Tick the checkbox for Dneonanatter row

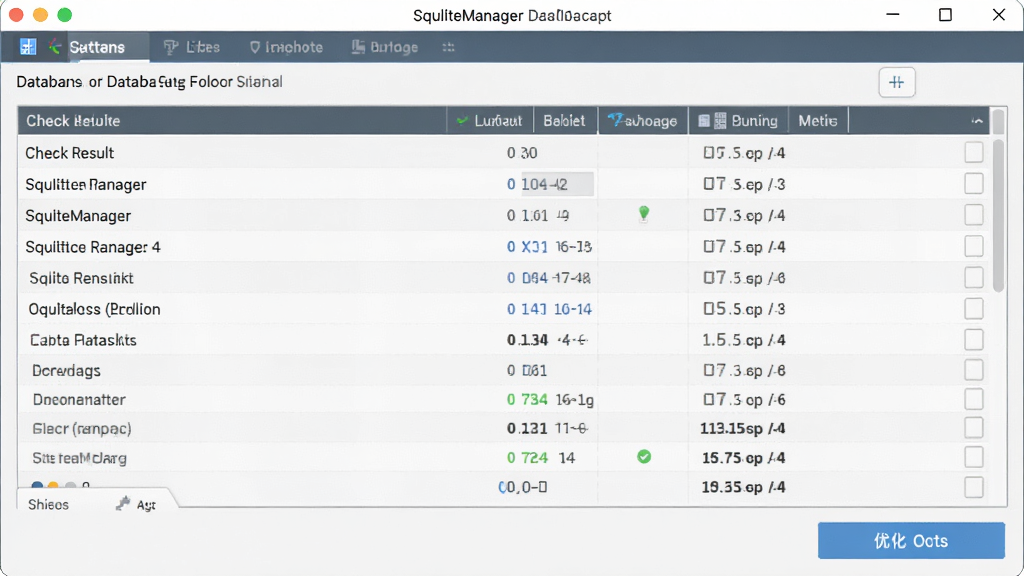(974, 399)
